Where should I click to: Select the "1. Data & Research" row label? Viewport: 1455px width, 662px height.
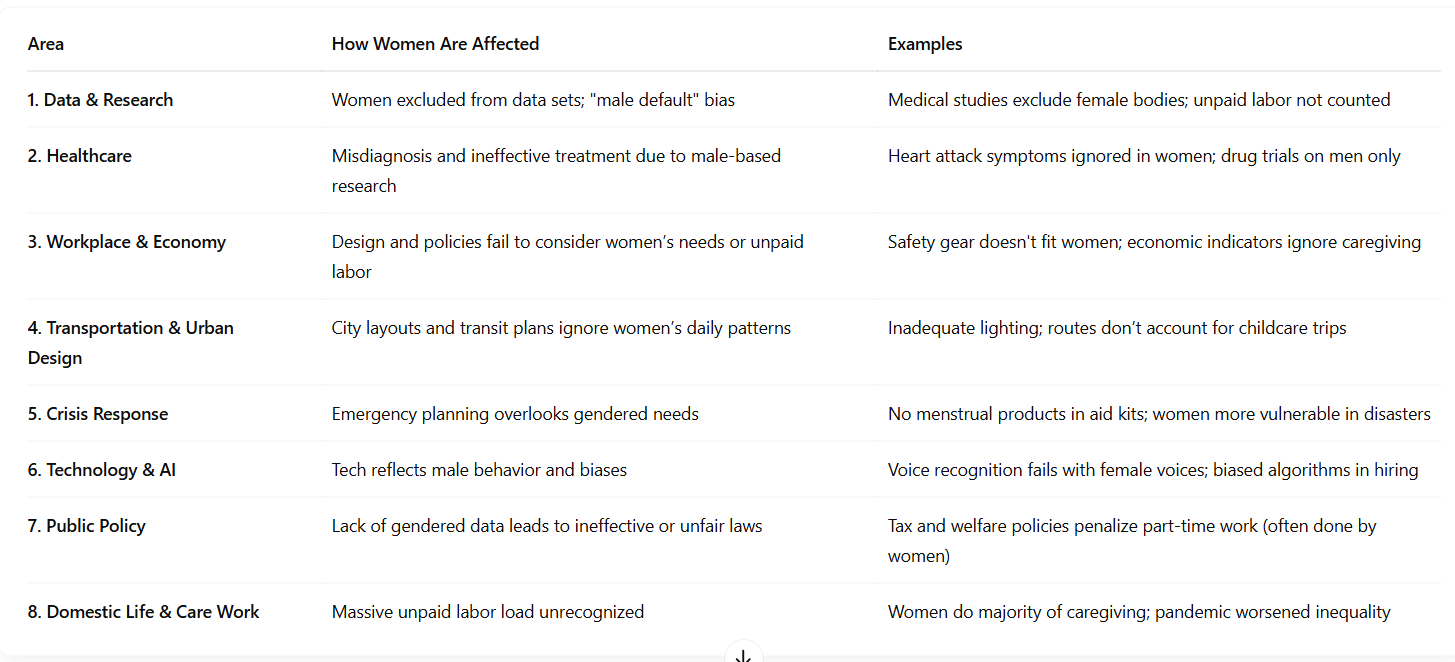pos(100,100)
